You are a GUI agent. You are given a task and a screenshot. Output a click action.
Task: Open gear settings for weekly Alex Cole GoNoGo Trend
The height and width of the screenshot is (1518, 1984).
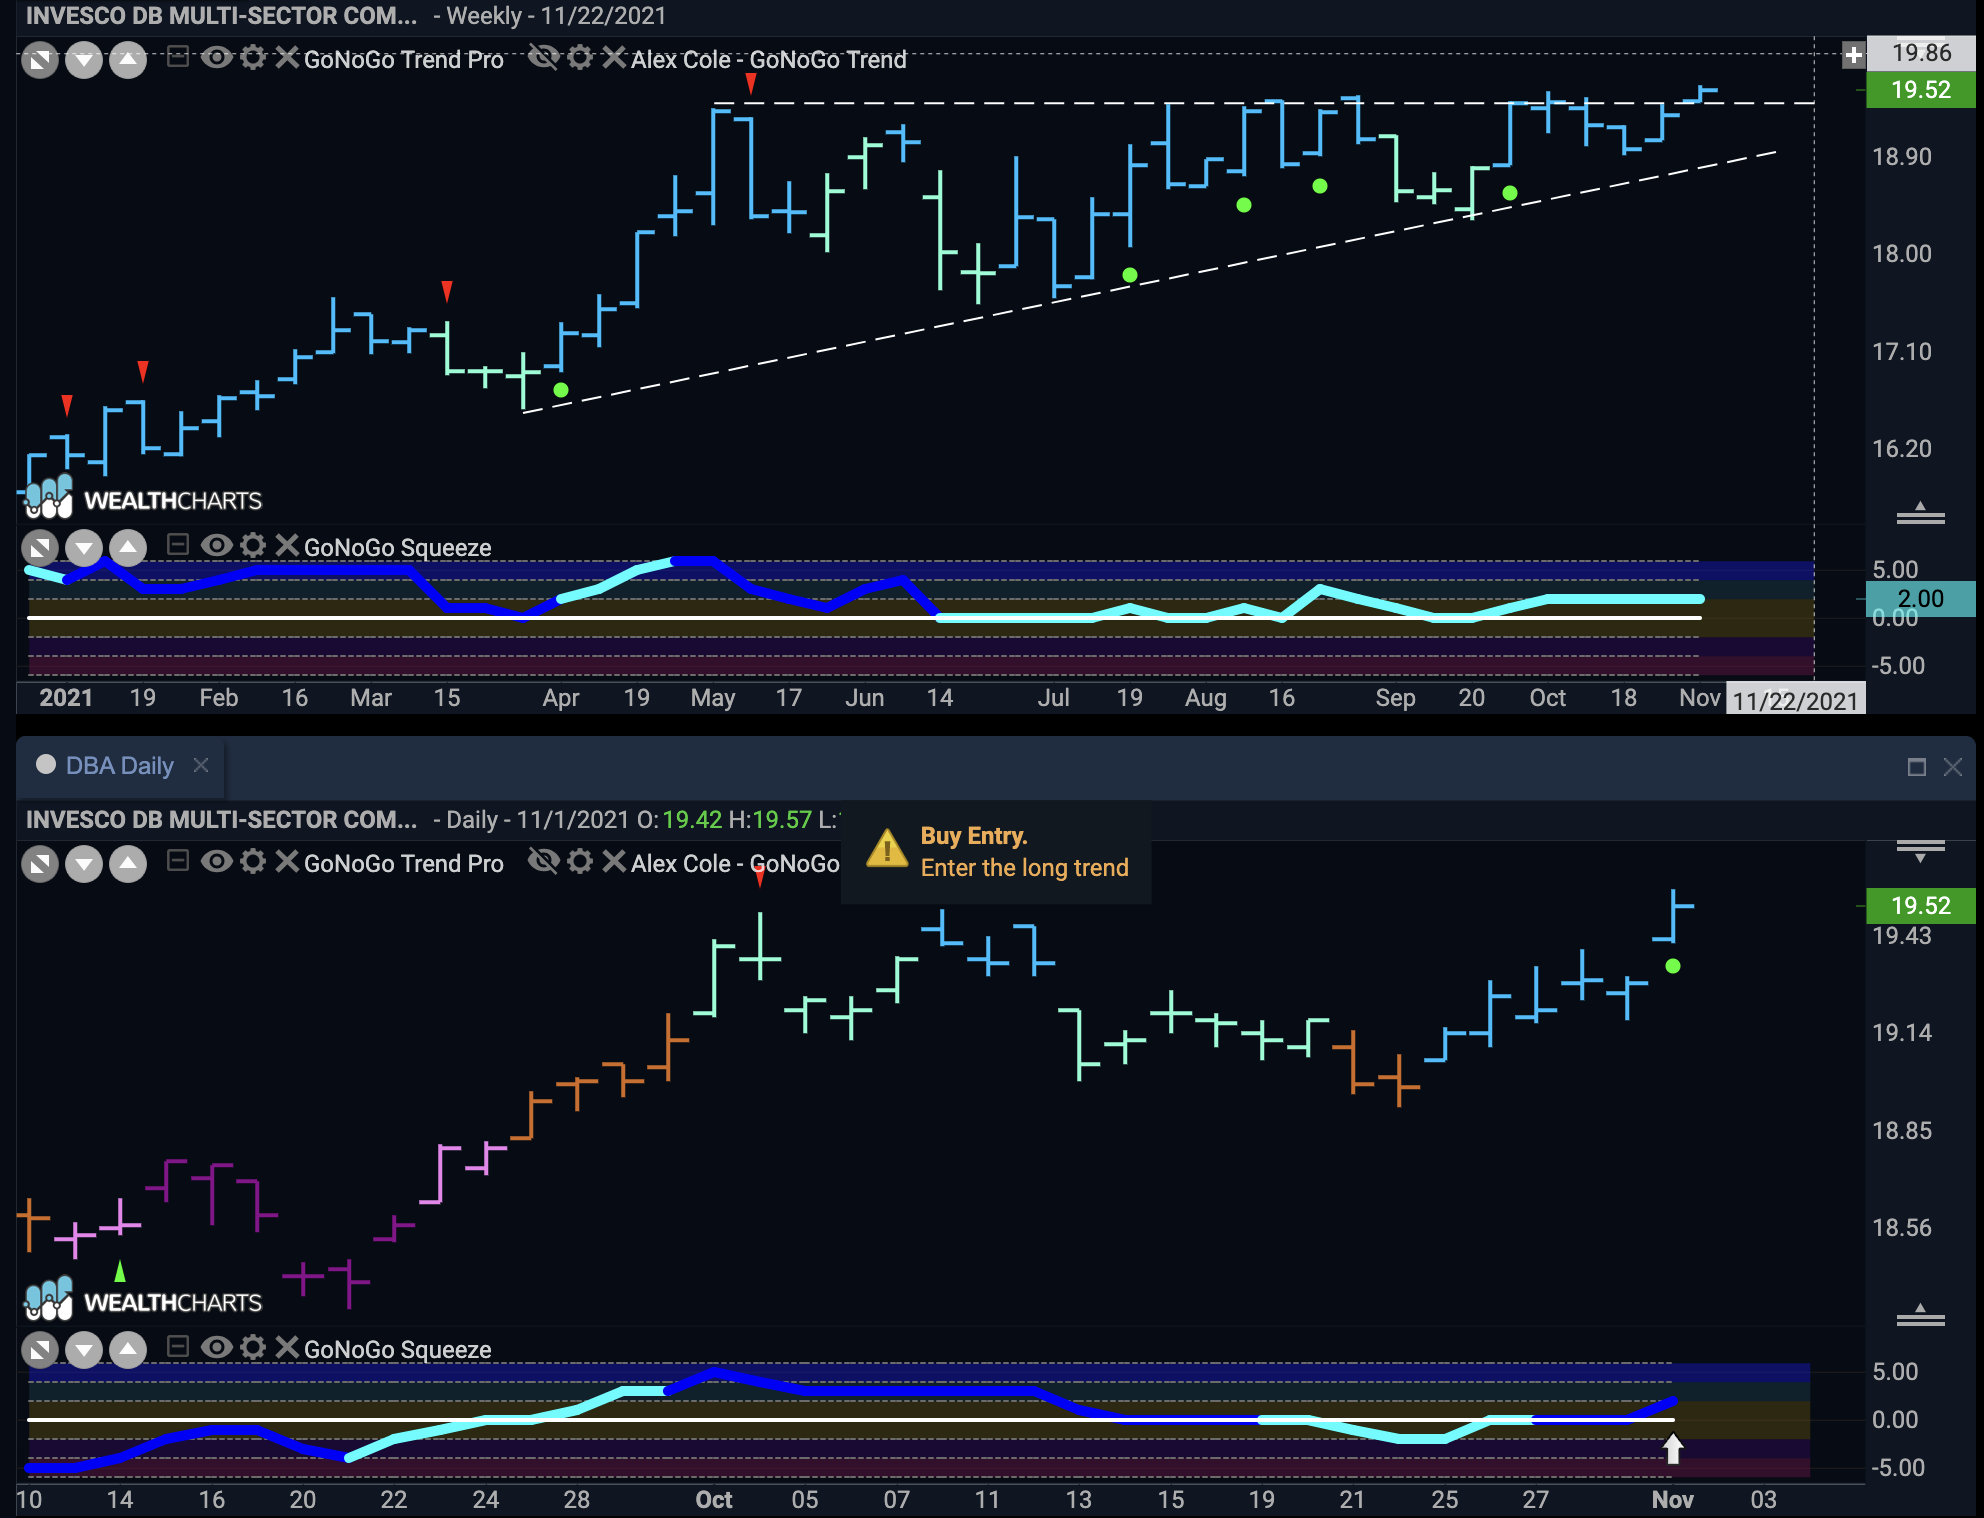(x=580, y=58)
